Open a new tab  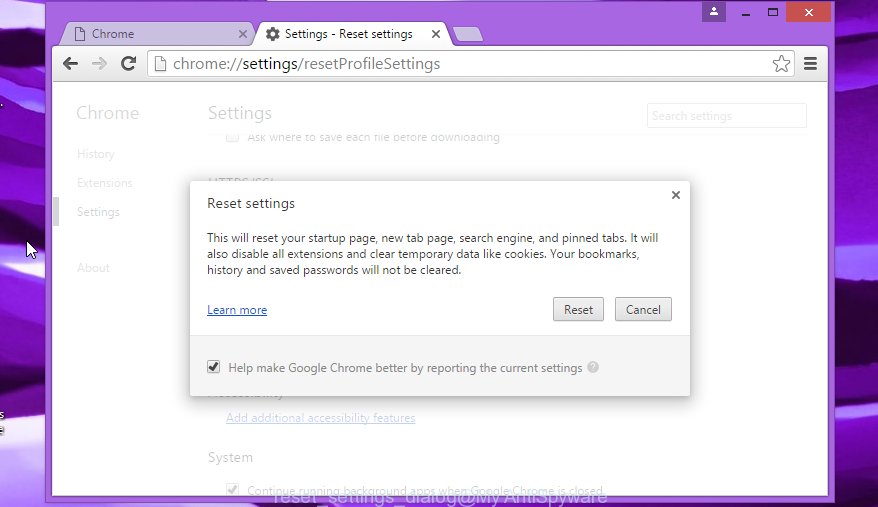click(467, 35)
